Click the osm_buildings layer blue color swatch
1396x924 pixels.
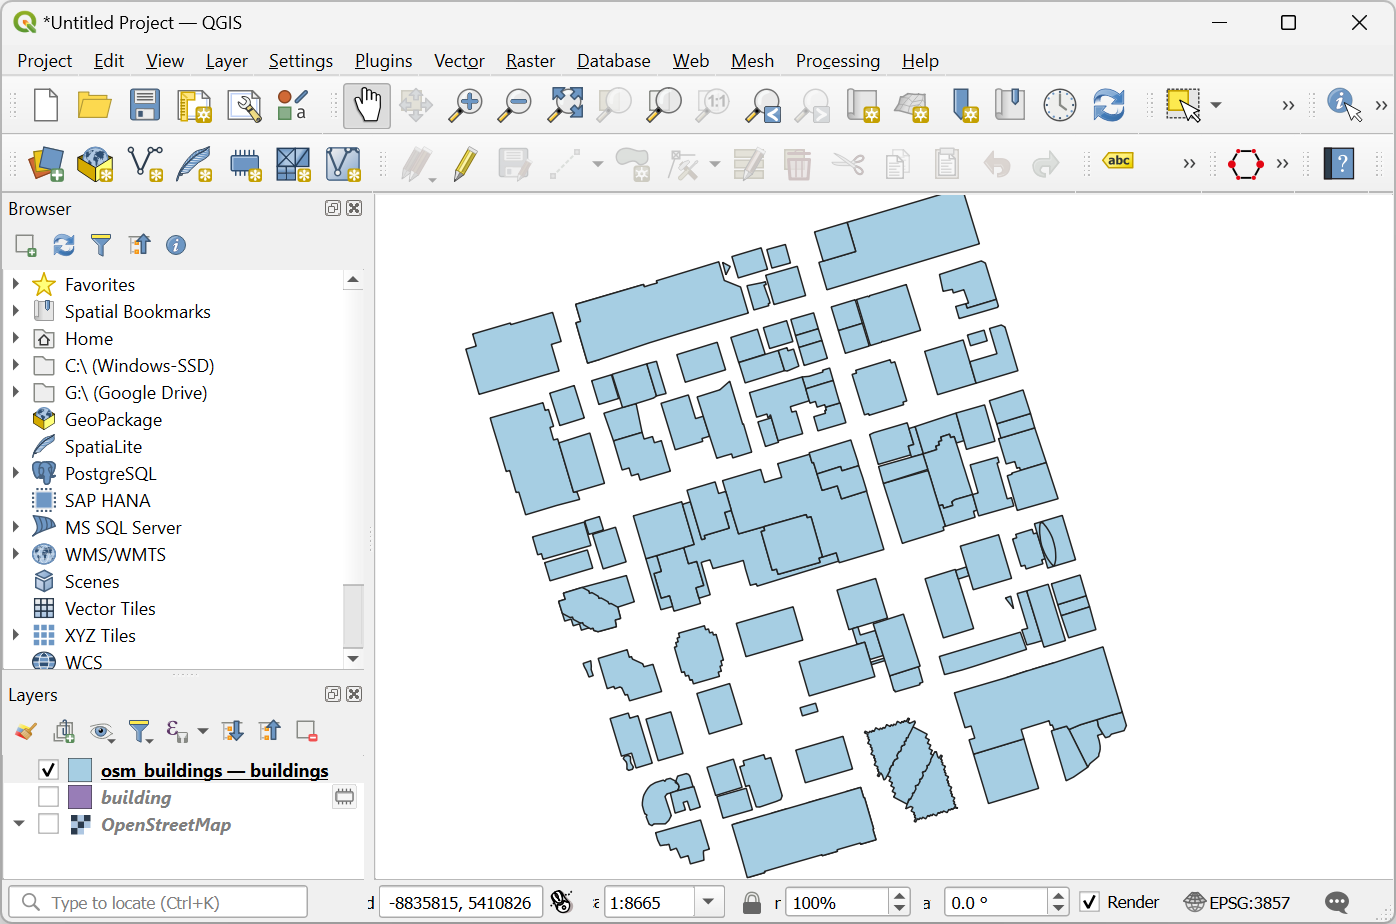point(80,770)
